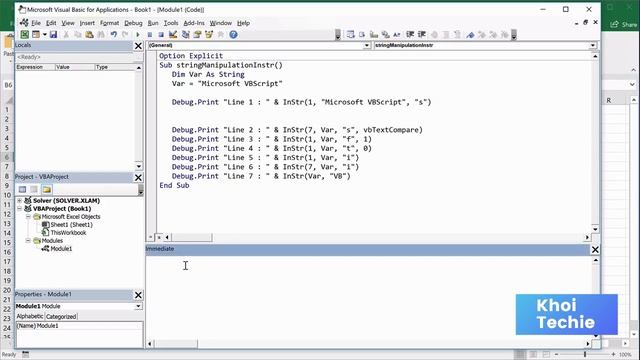Click the View Code icon in Project panel

(22, 189)
